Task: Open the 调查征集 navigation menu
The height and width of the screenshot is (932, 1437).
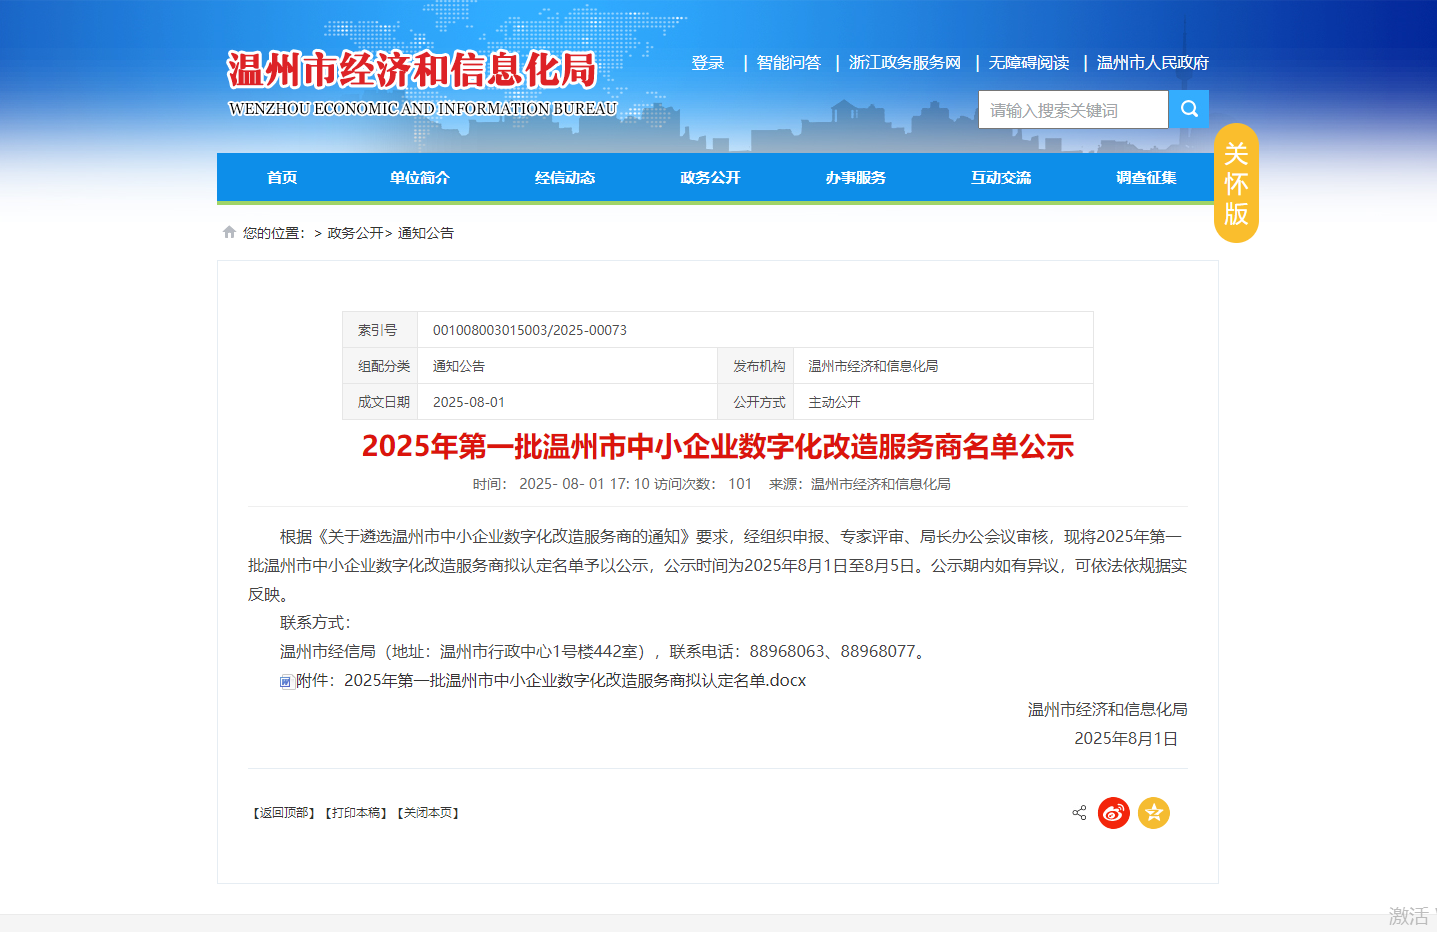Action: tap(1146, 177)
